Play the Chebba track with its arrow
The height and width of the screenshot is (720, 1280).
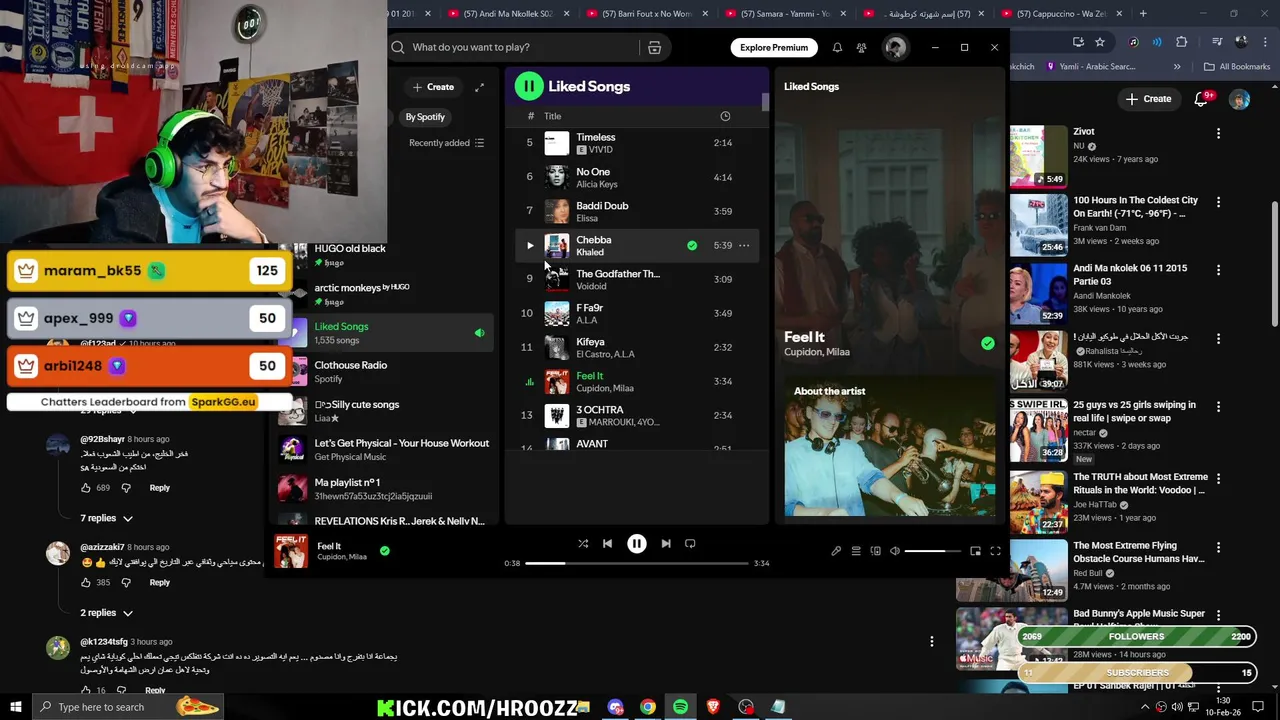click(x=530, y=245)
